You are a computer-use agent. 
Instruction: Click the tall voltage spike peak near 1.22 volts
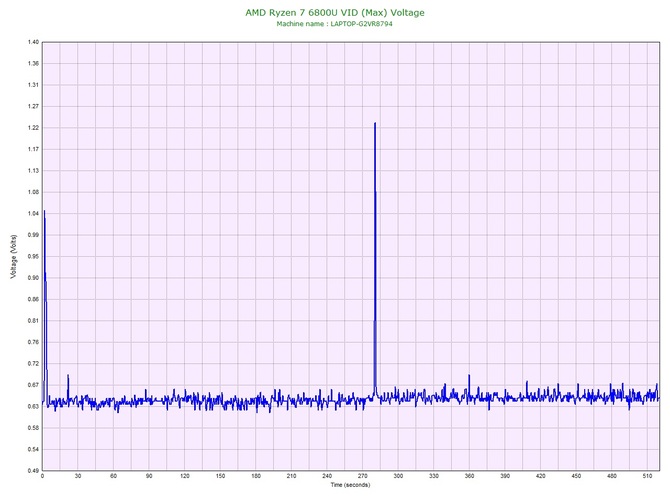[x=375, y=124]
